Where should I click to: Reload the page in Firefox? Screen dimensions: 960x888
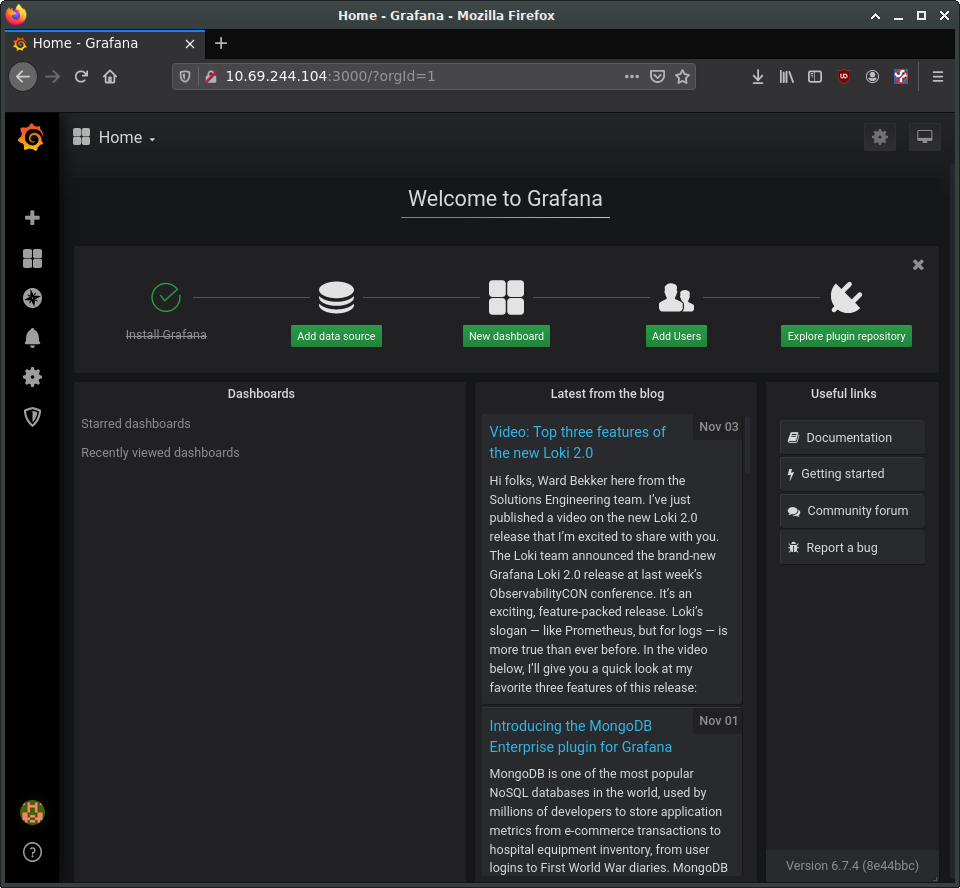pyautogui.click(x=81, y=77)
